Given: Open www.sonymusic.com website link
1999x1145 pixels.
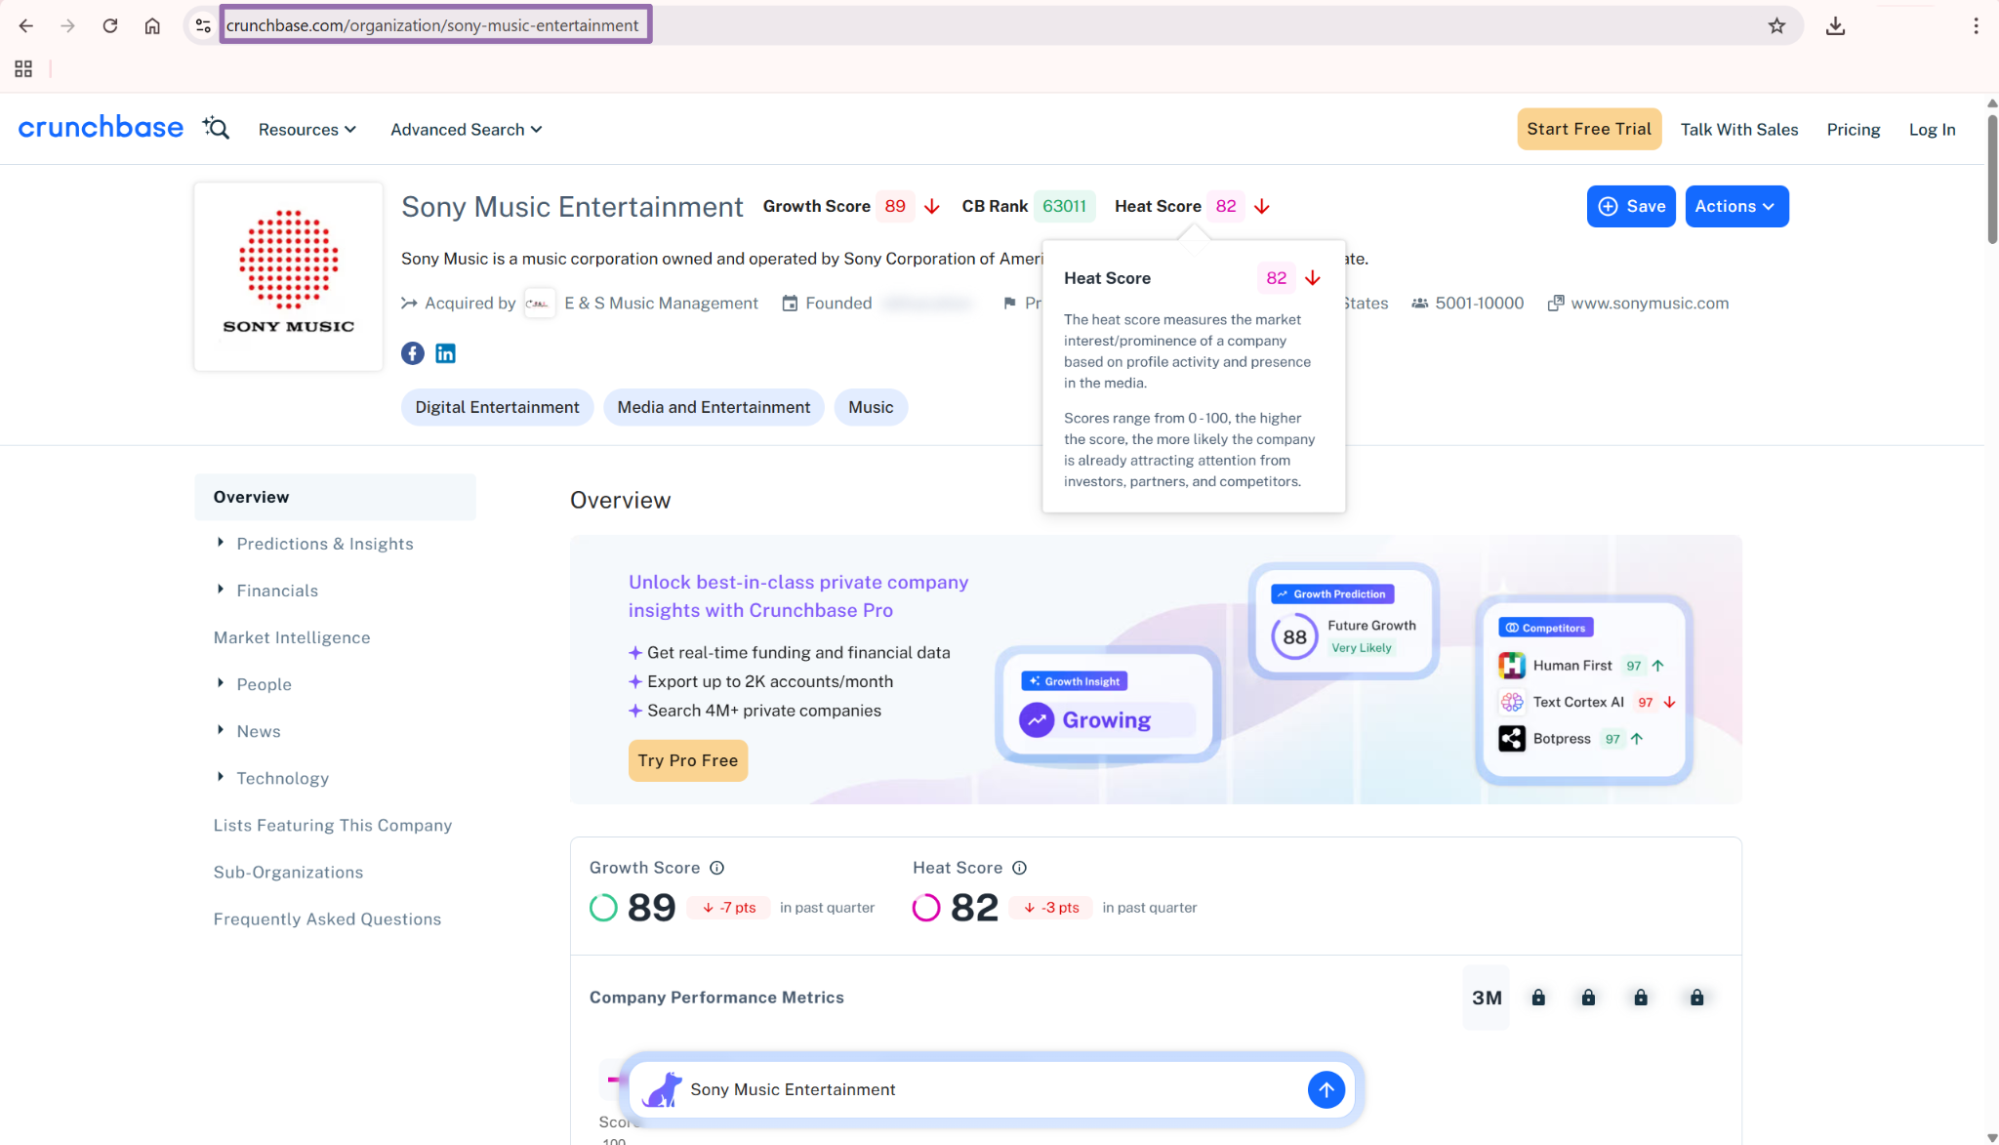Looking at the screenshot, I should [x=1649, y=303].
